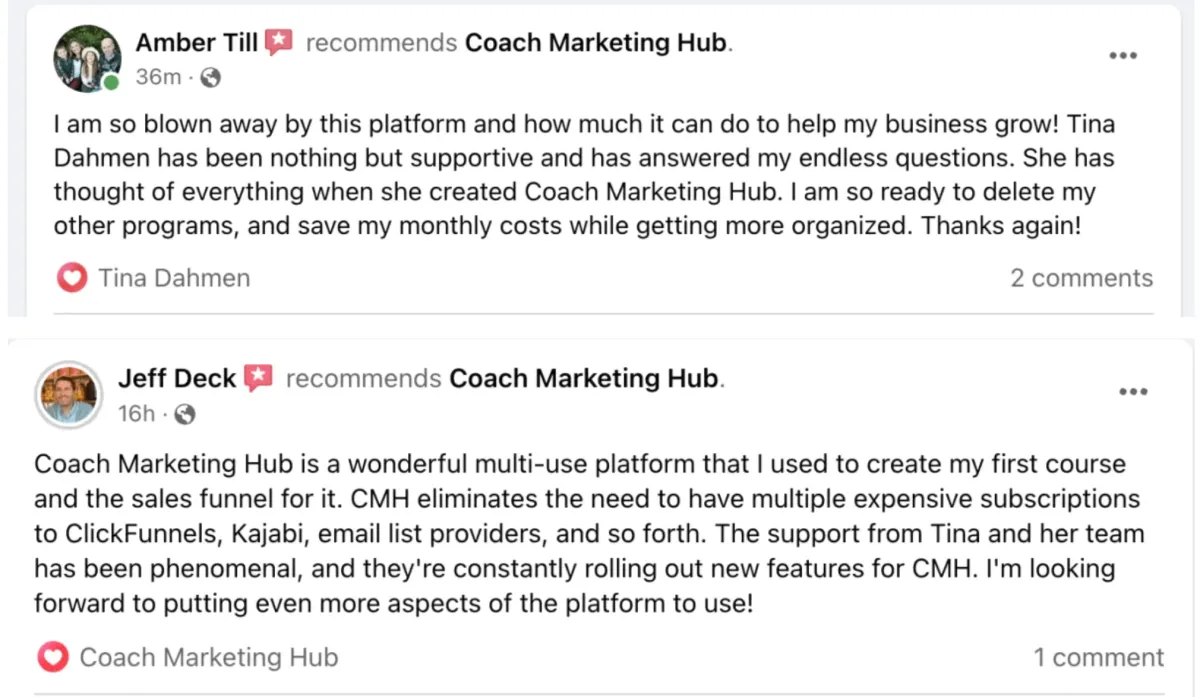Click the recommendation star badge beside Jeff Deck
The height and width of the screenshot is (697, 1200).
(259, 378)
